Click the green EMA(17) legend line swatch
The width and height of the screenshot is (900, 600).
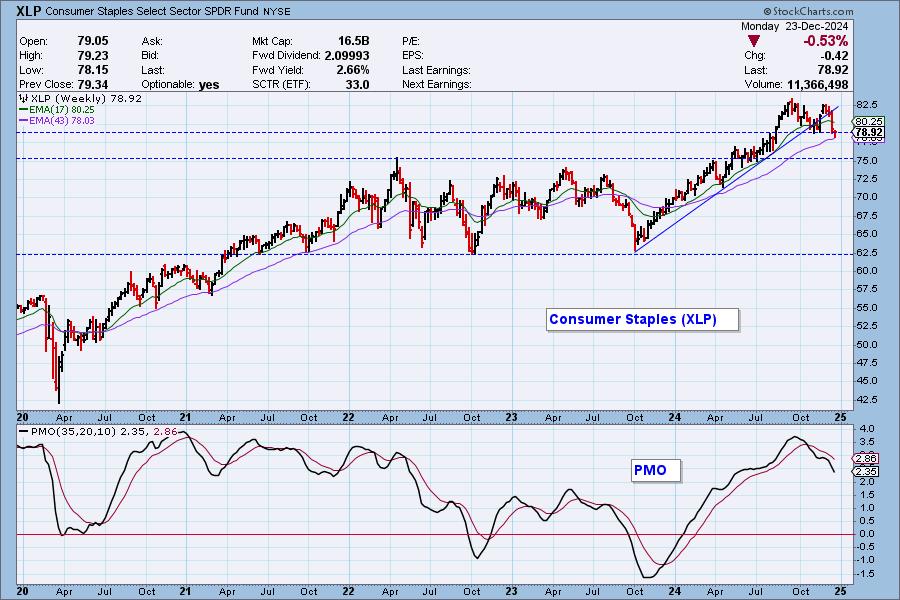pos(24,110)
